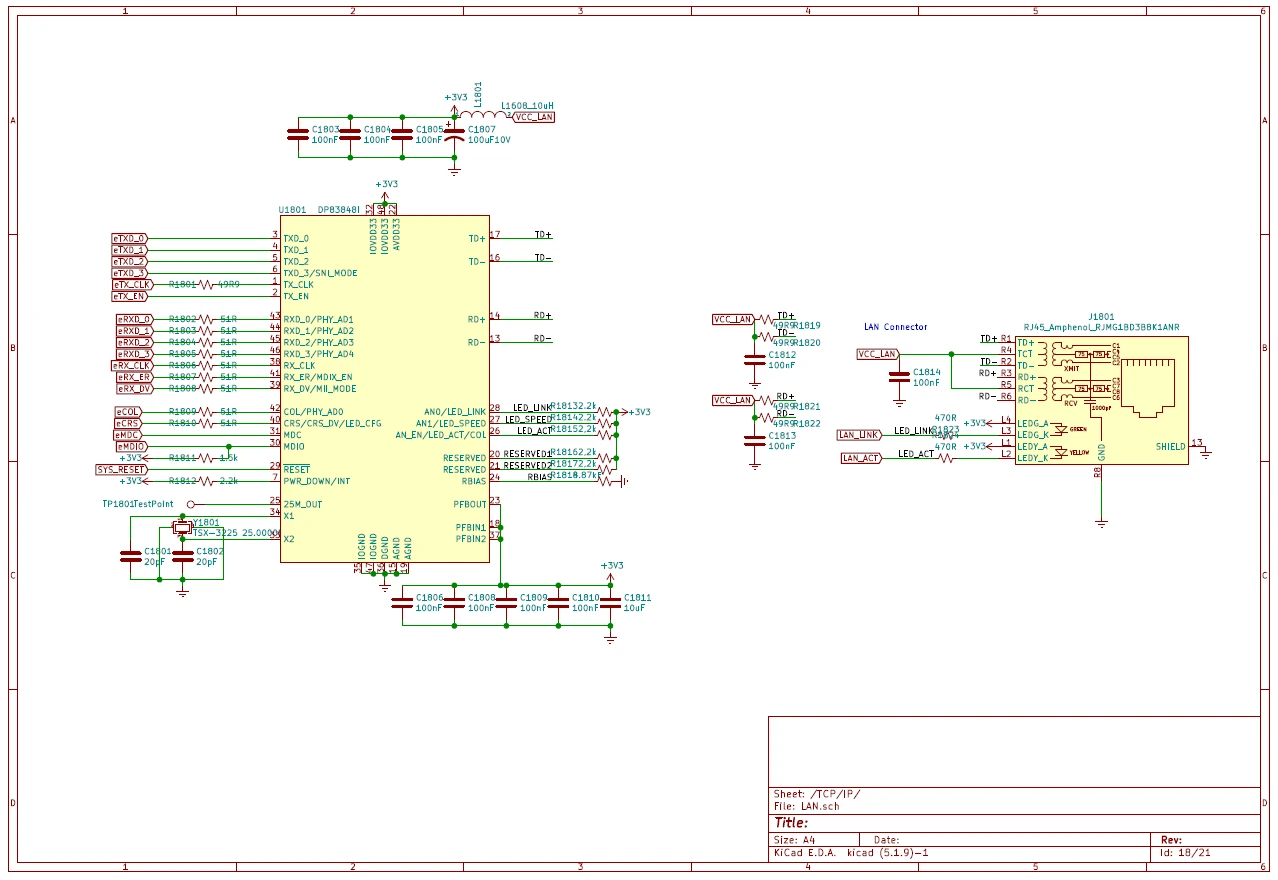Select the eTXD_3 signal label
This screenshot has width=1278, height=880.
130,273
